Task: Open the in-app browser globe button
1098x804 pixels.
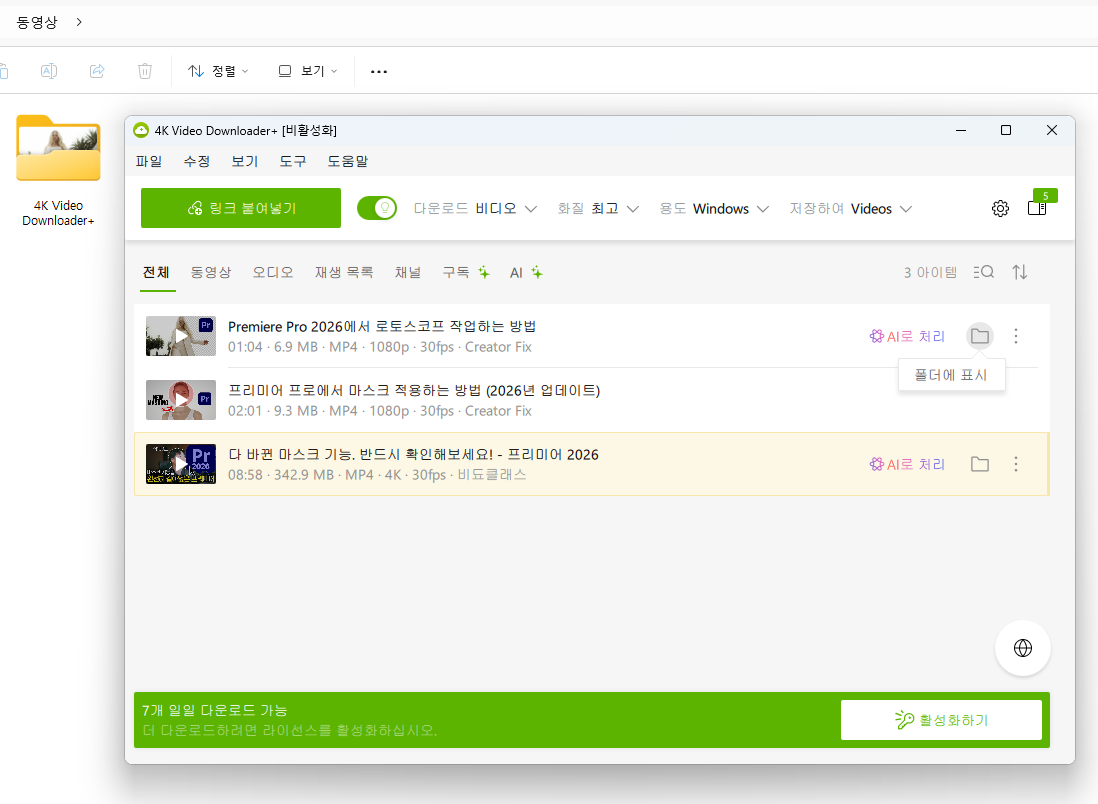Action: (x=1022, y=648)
